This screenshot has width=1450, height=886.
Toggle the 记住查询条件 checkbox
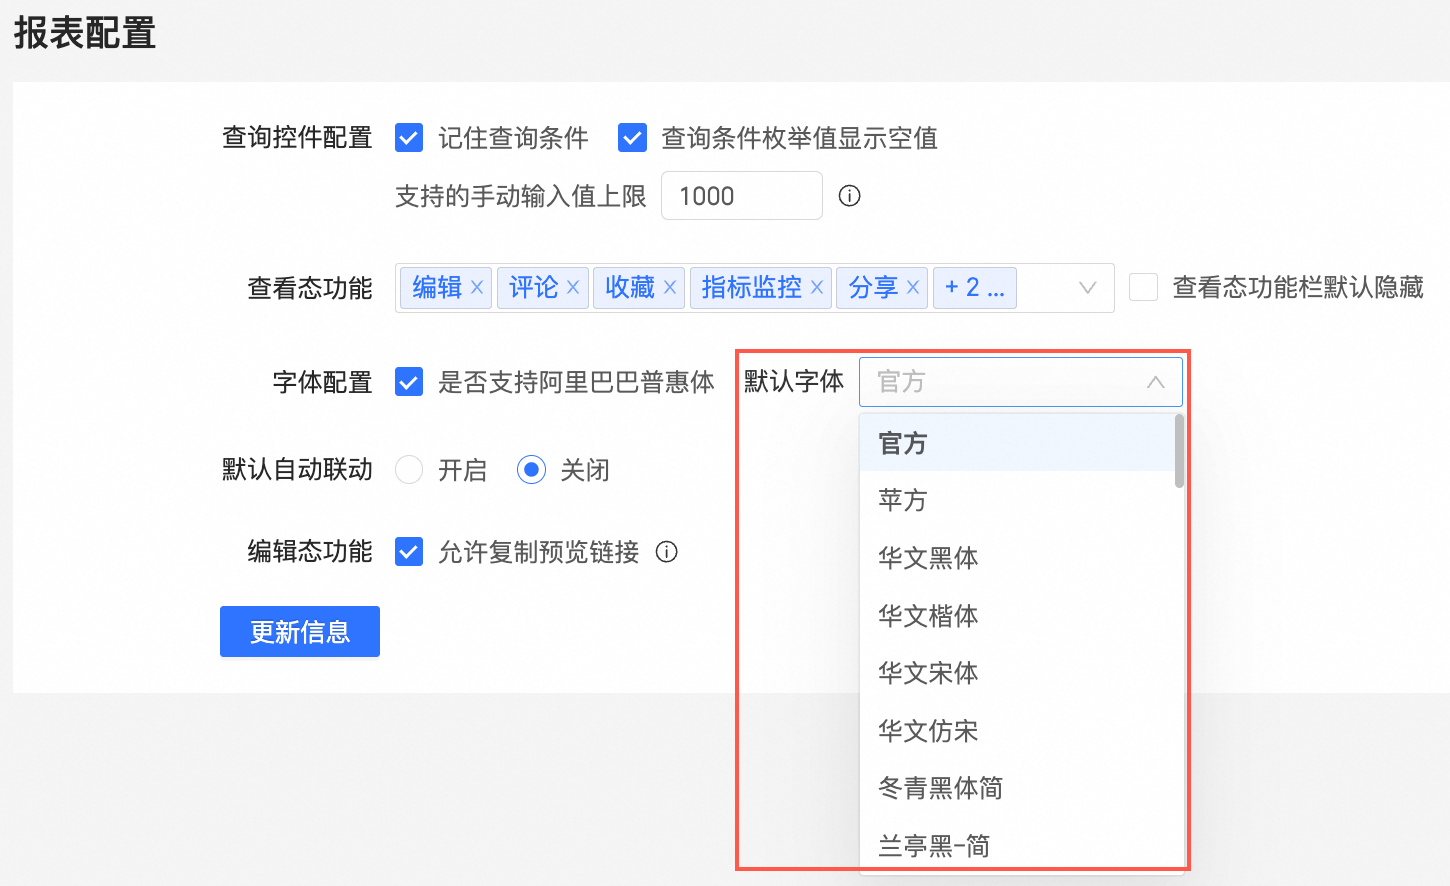(x=409, y=138)
